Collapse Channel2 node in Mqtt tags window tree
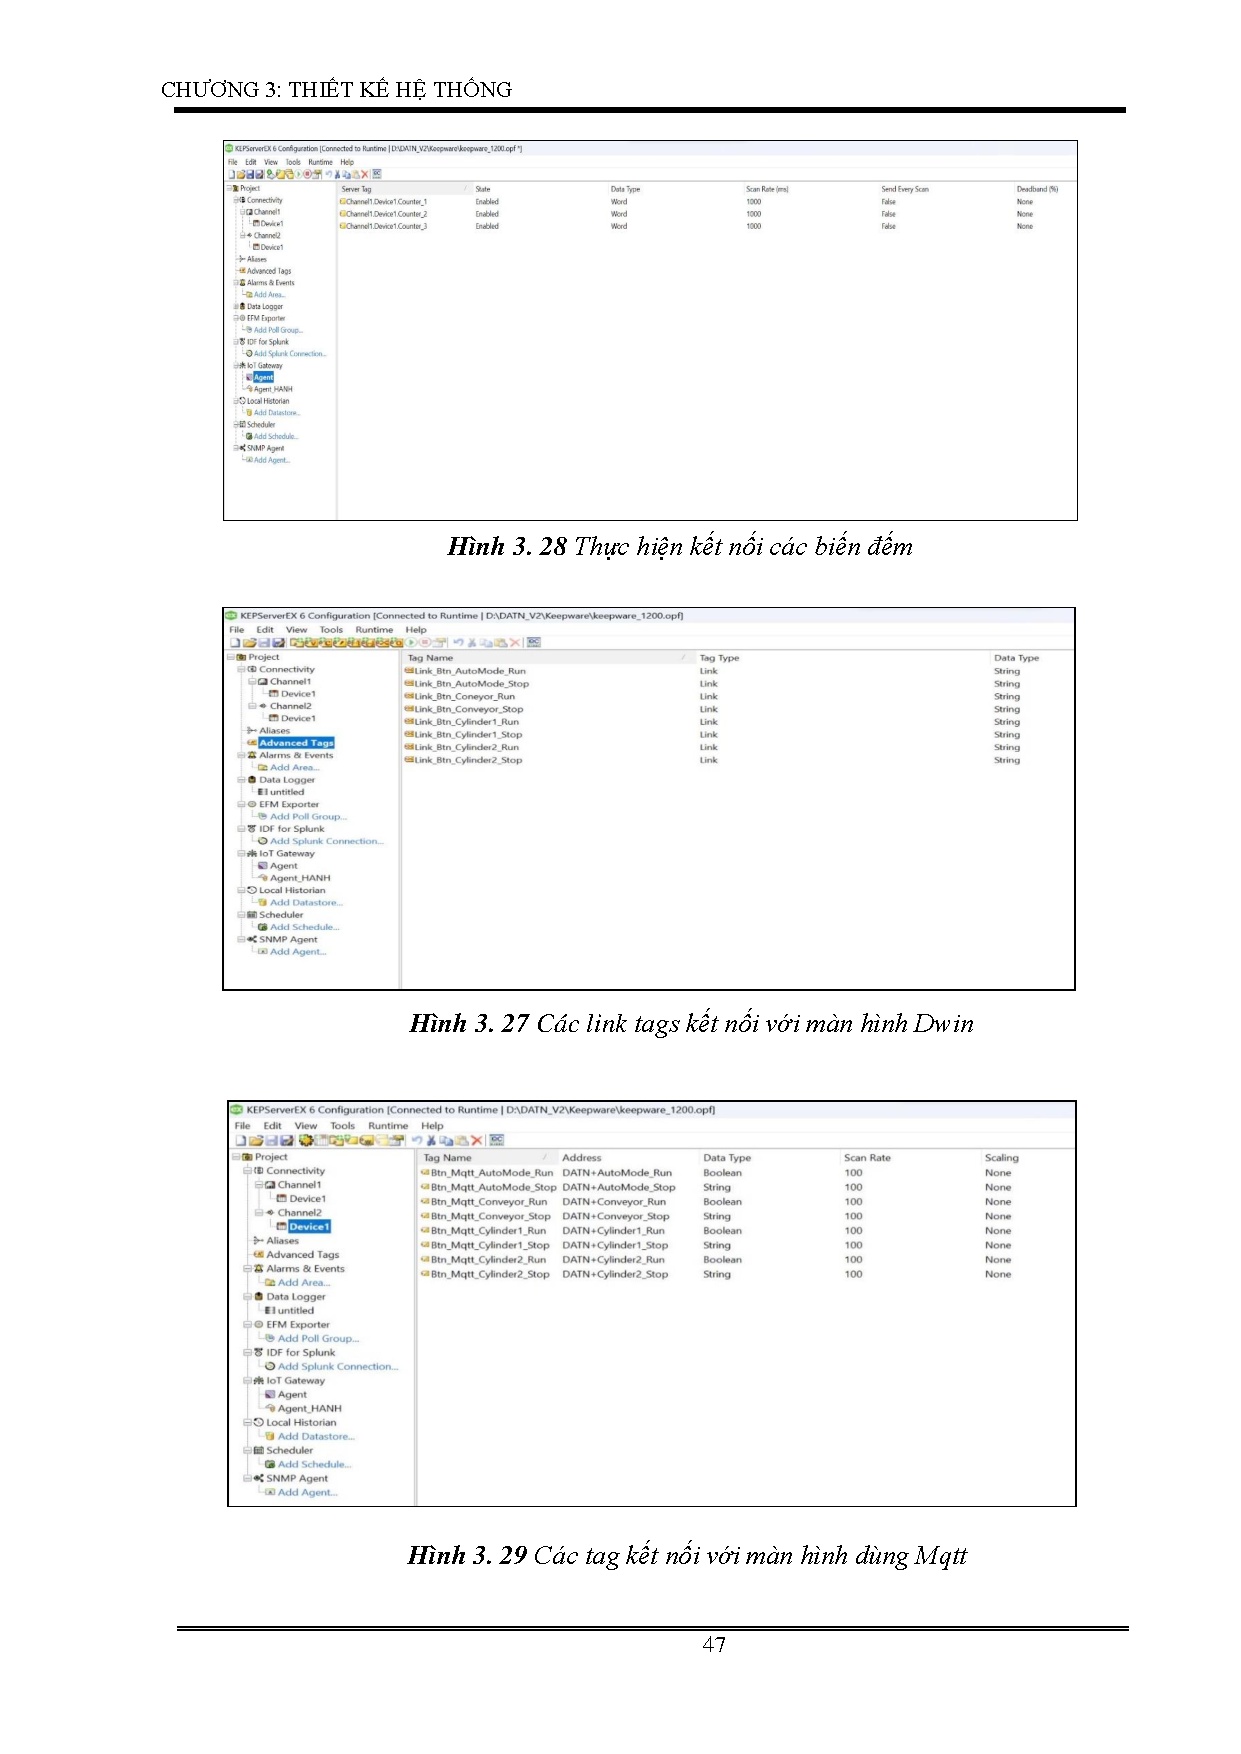Image resolution: width=1241 pixels, height=1754 pixels. click(257, 1213)
